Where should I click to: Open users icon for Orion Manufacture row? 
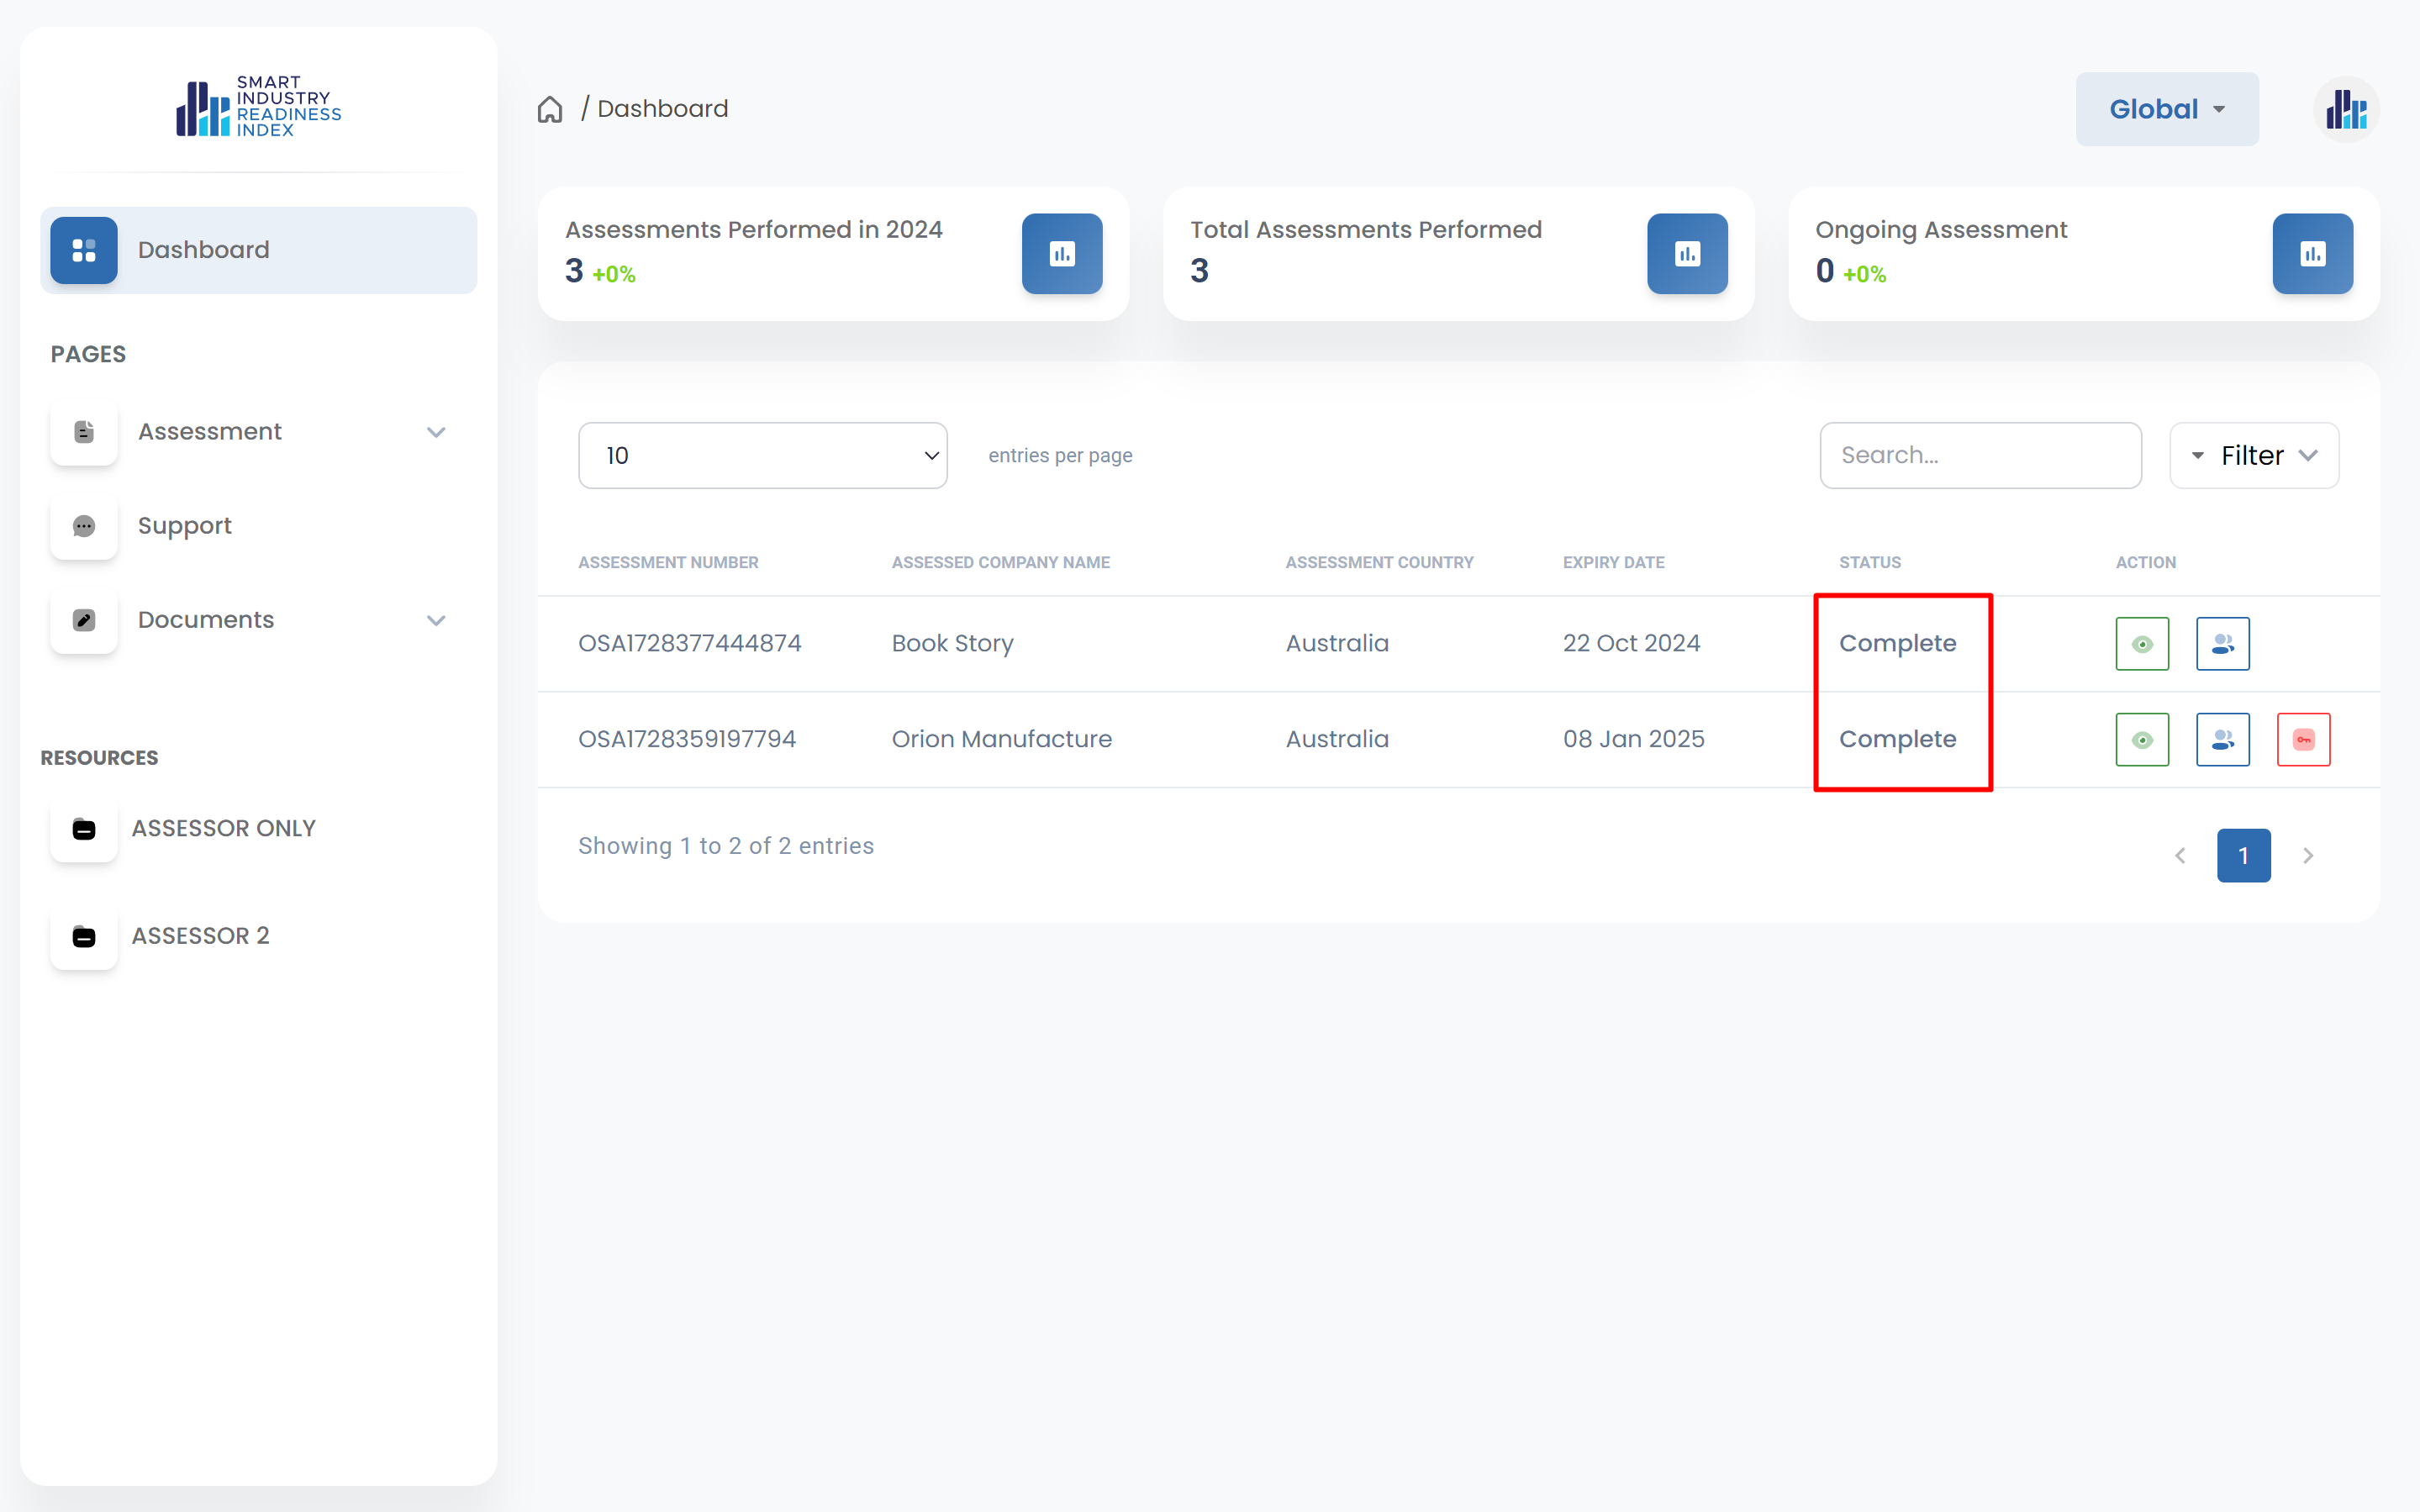pyautogui.click(x=2222, y=740)
